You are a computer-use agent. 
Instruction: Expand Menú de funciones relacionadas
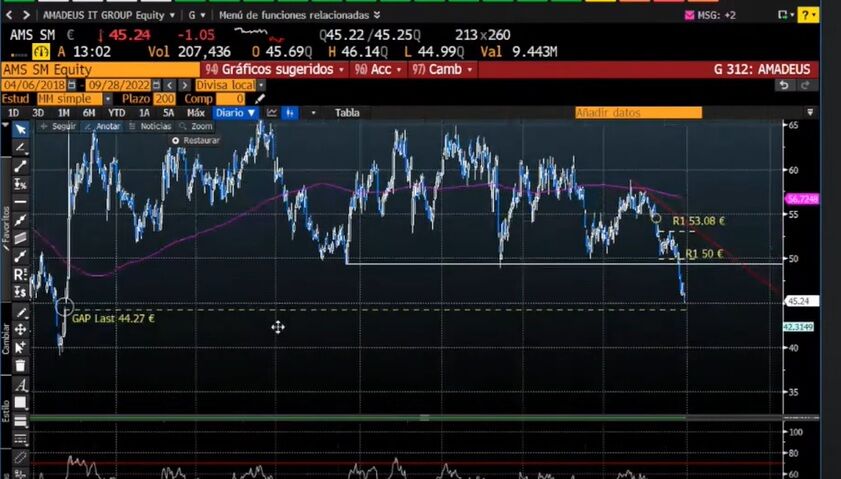click(299, 16)
